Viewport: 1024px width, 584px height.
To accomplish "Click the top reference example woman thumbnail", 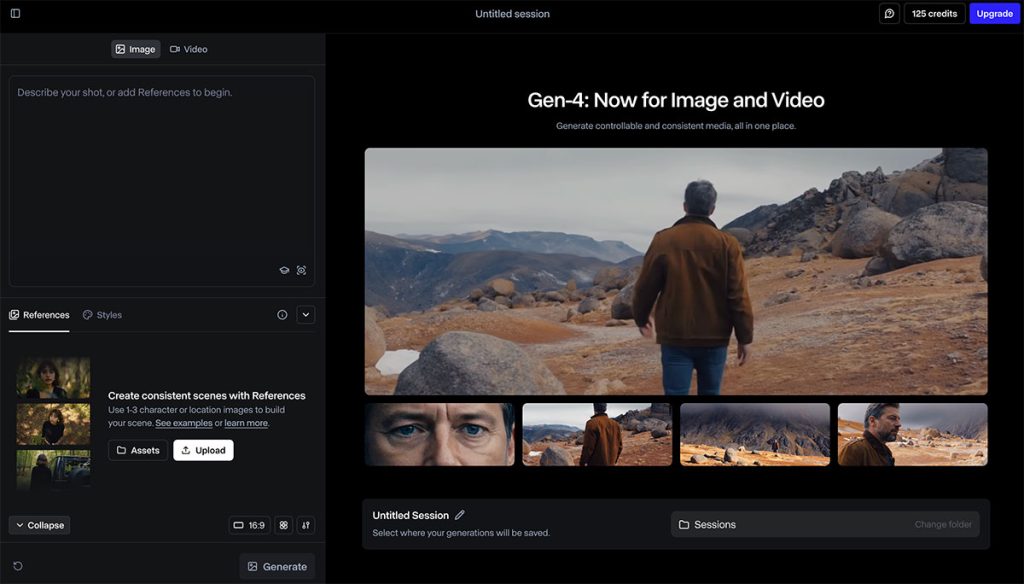I will click(54, 378).
